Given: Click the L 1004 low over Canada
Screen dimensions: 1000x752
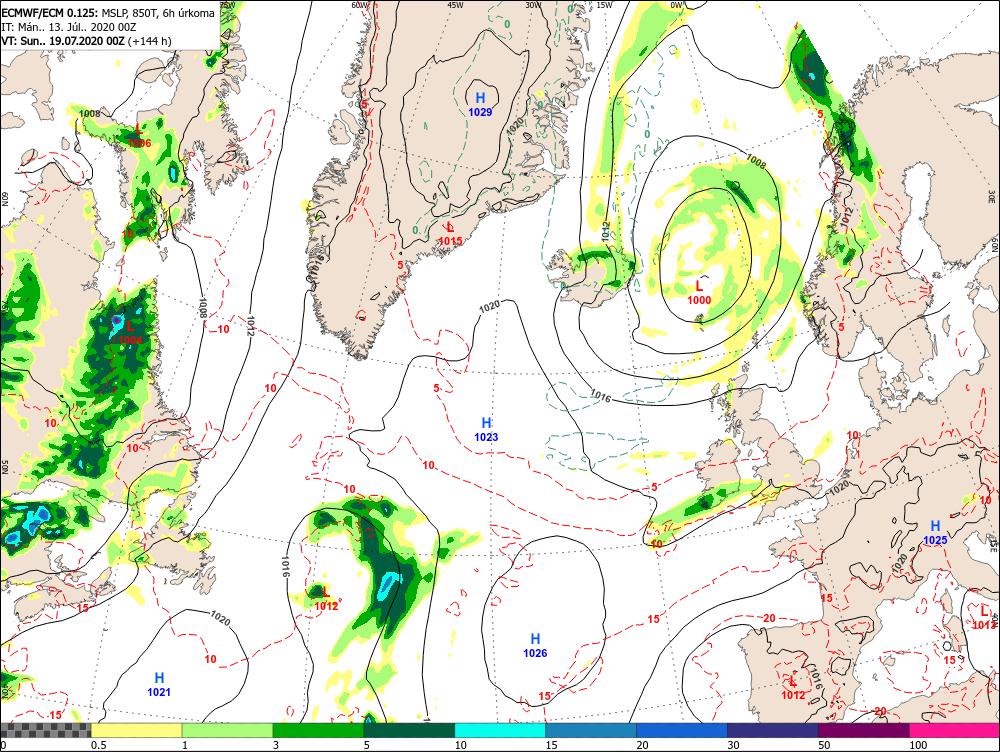Looking at the screenshot, I should click(130, 333).
